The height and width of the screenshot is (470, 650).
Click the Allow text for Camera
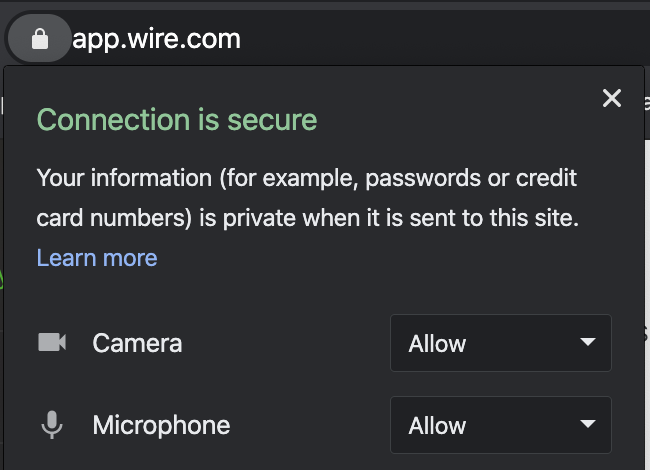pyautogui.click(x=437, y=344)
